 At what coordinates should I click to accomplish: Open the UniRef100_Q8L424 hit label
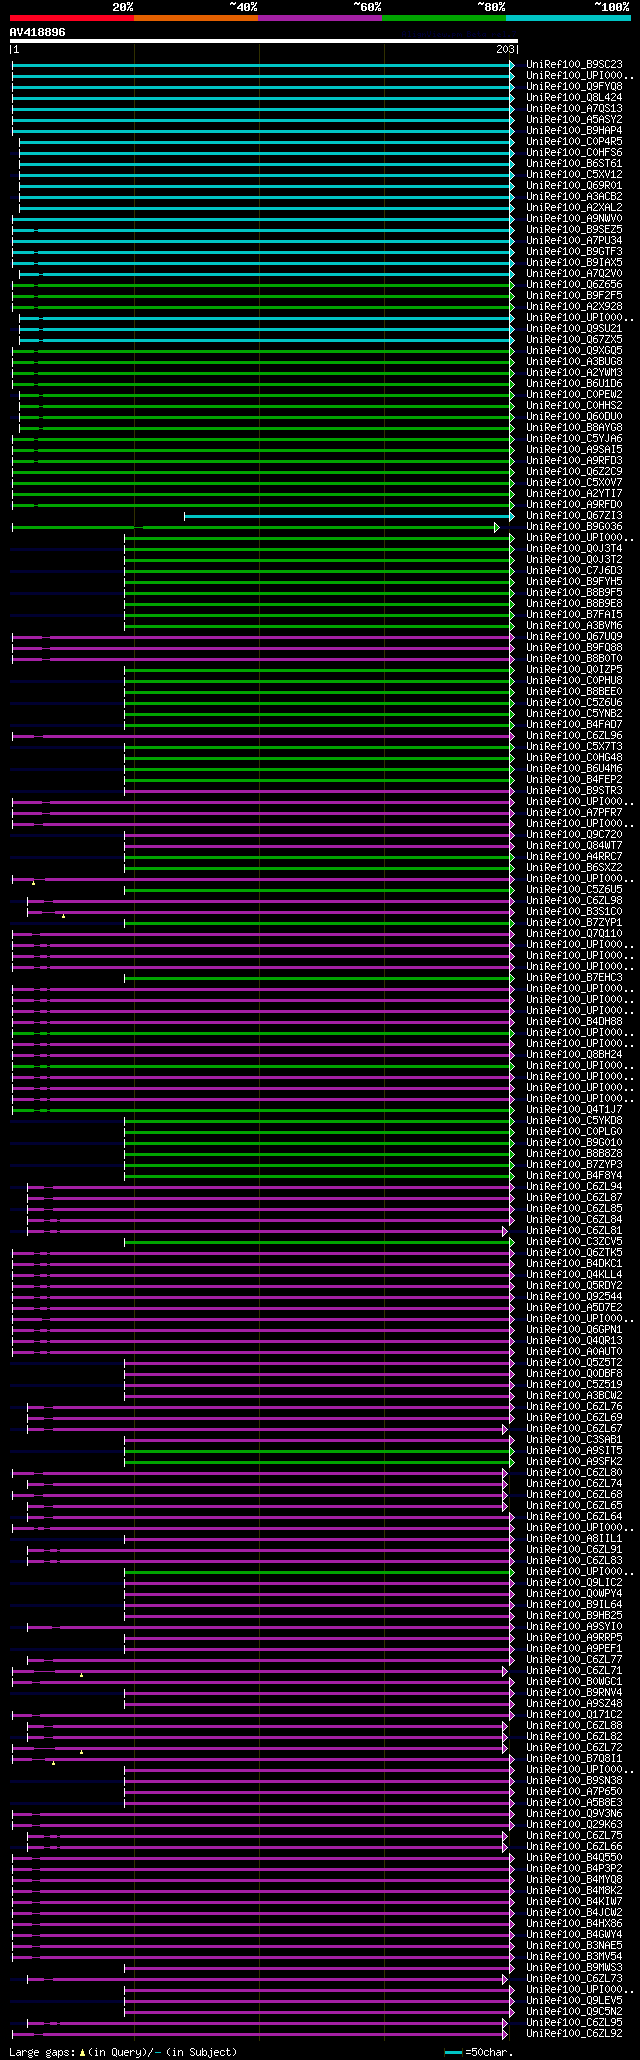point(574,98)
